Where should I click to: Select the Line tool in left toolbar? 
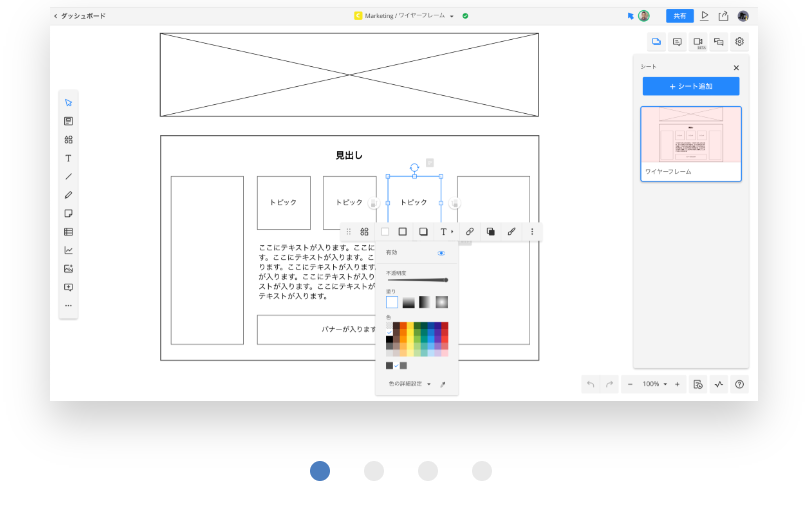(x=69, y=177)
